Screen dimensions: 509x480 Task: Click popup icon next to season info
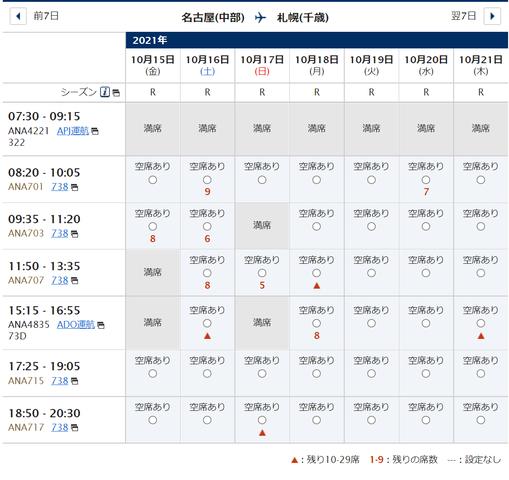(x=116, y=93)
